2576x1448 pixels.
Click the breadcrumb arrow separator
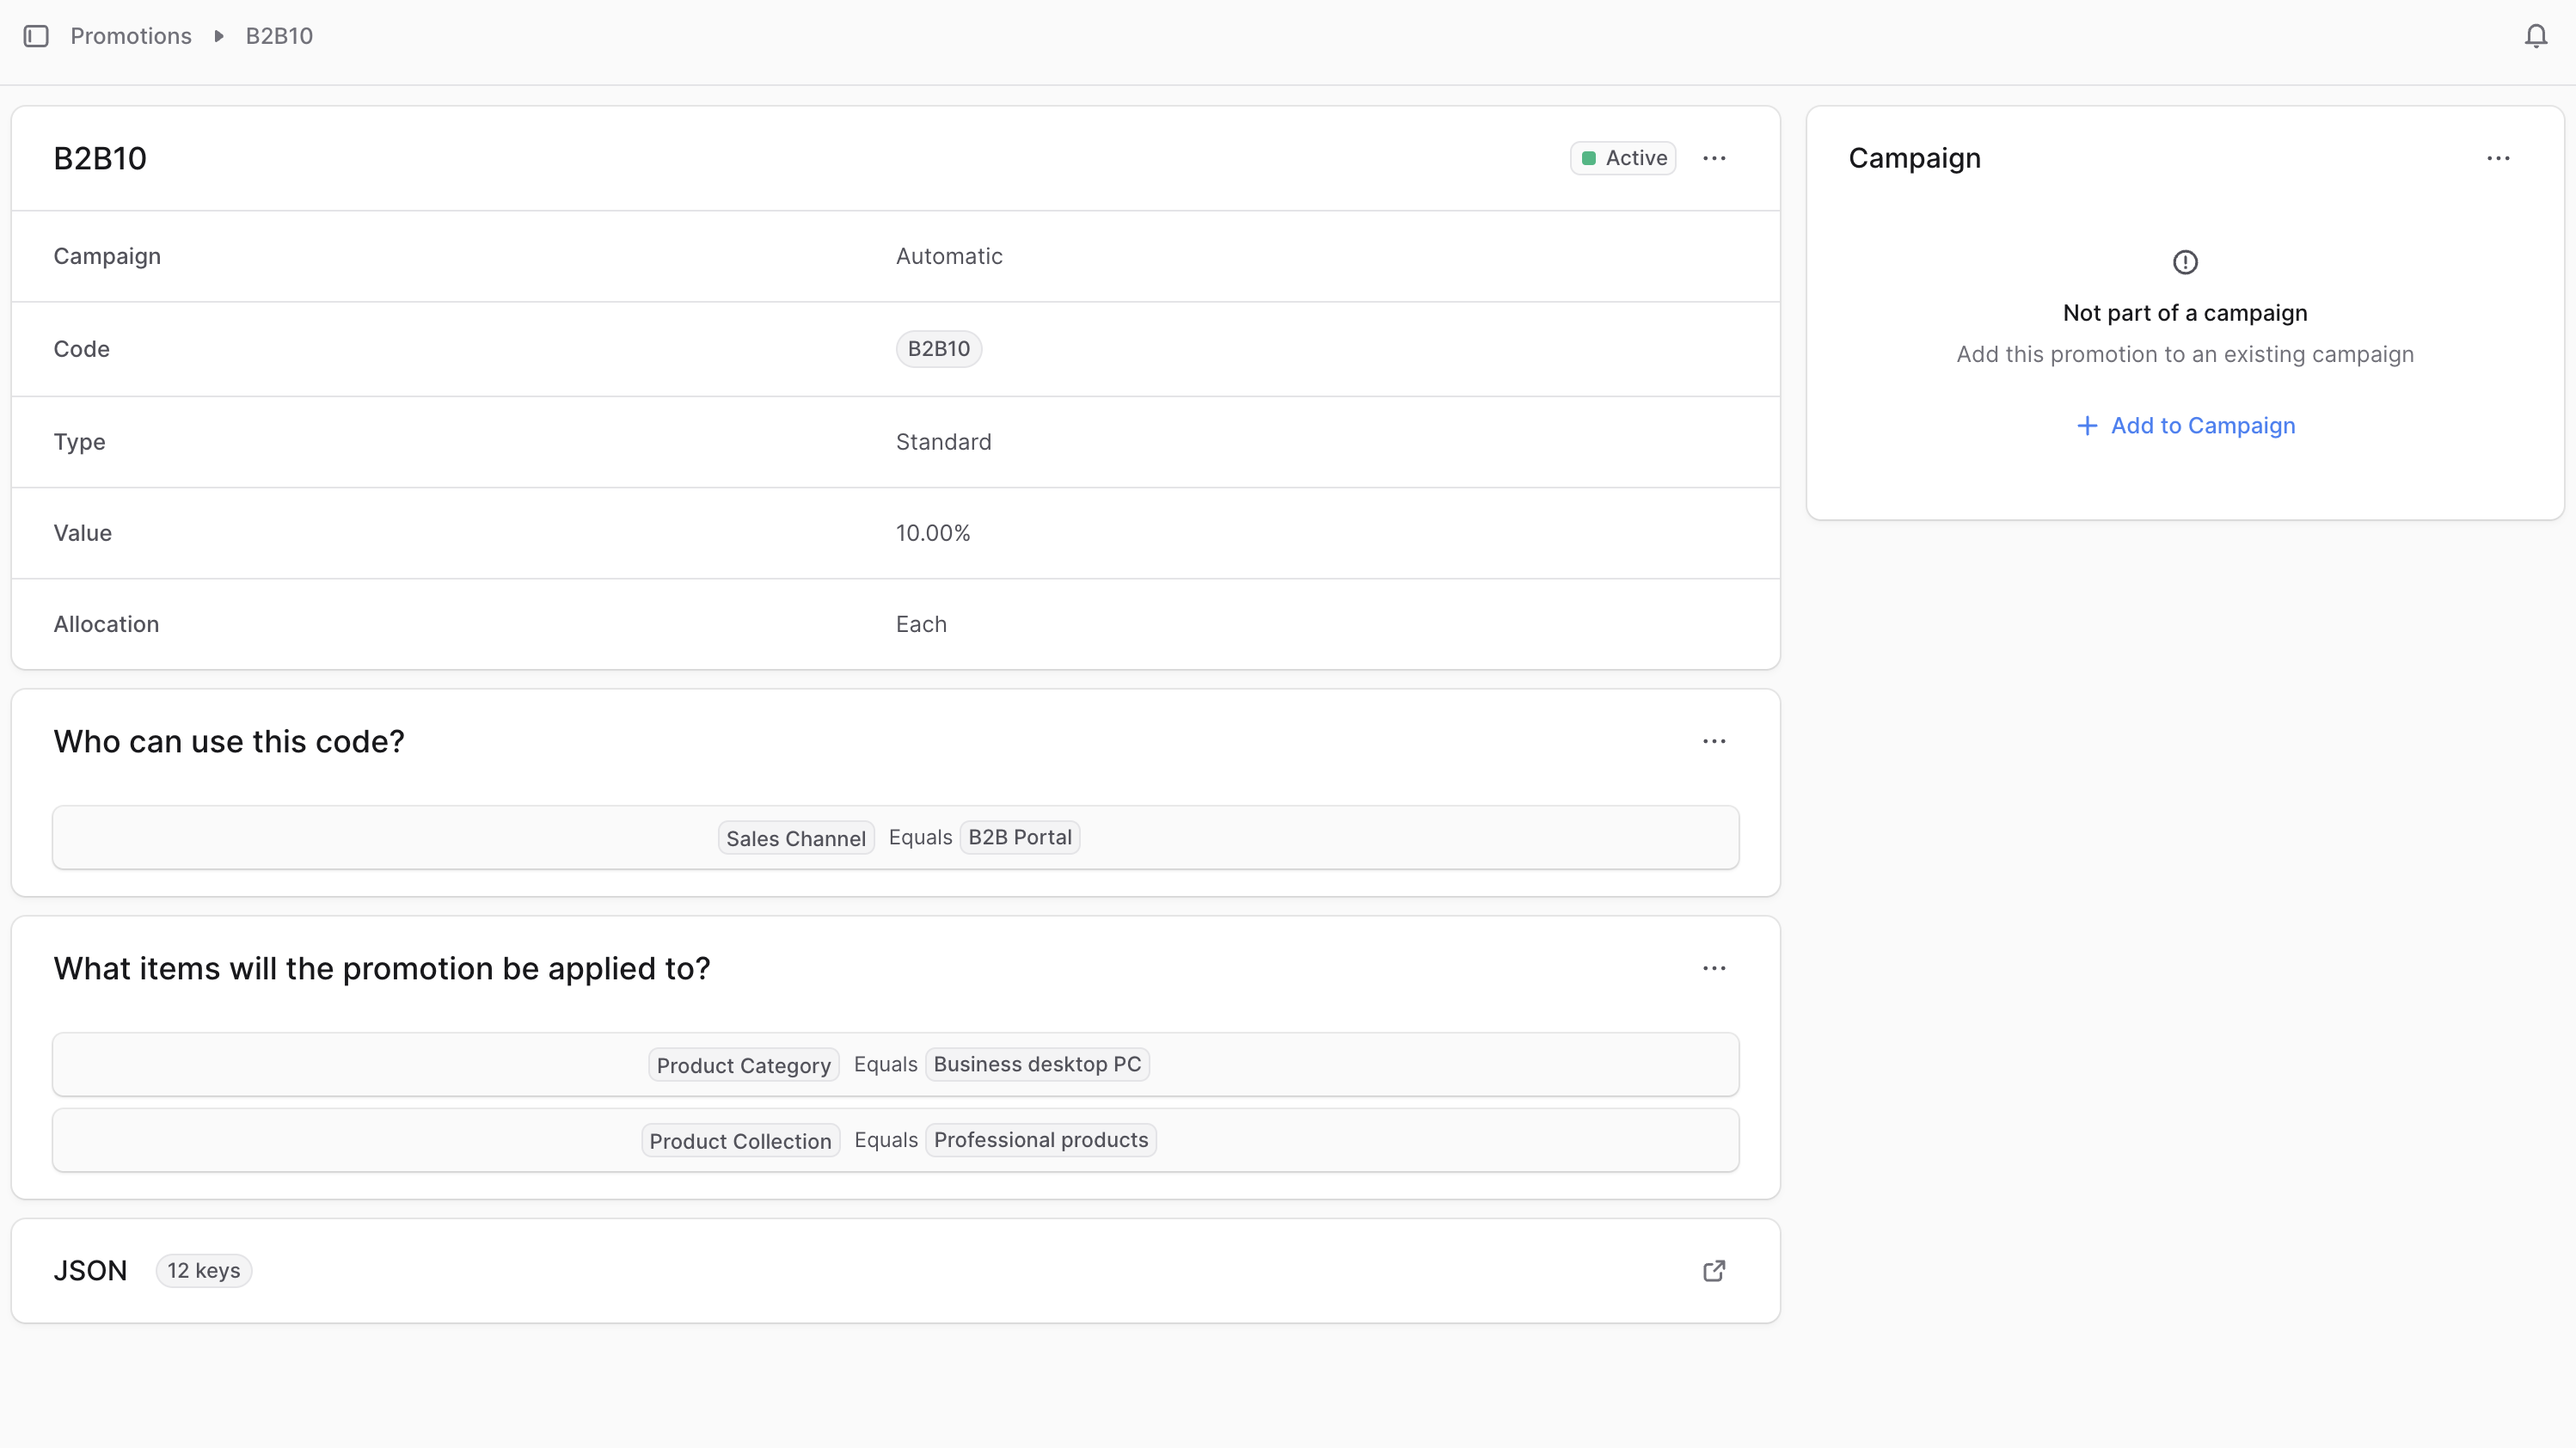(x=218, y=36)
